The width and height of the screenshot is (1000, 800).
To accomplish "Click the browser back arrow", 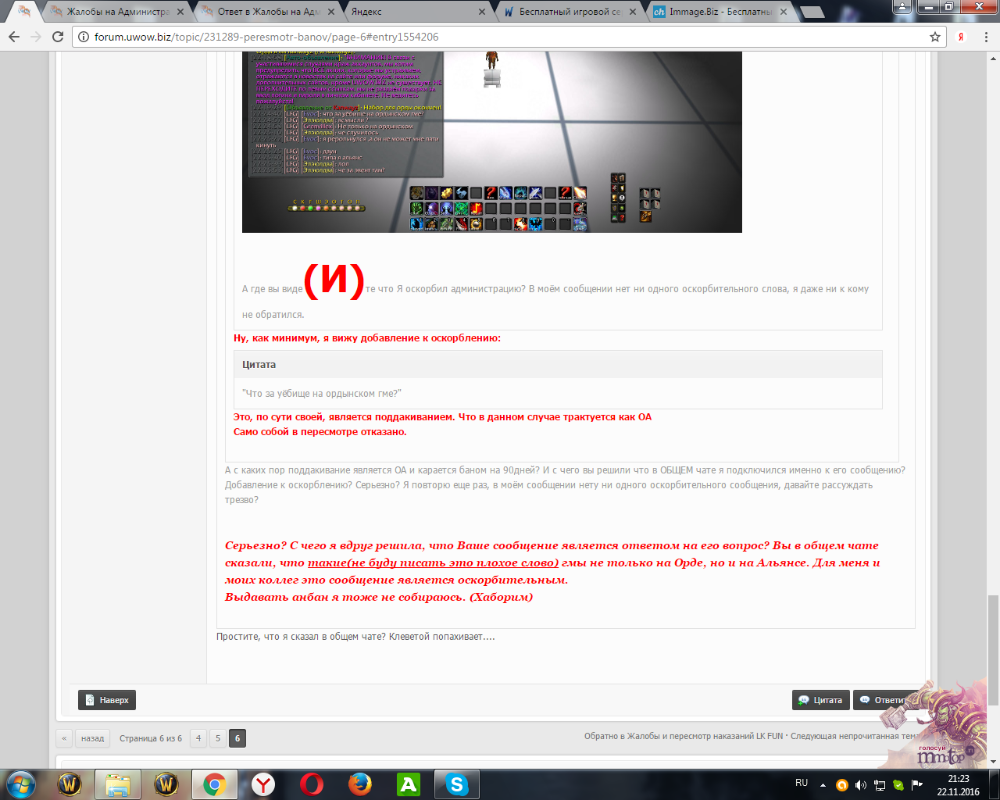I will point(14,37).
